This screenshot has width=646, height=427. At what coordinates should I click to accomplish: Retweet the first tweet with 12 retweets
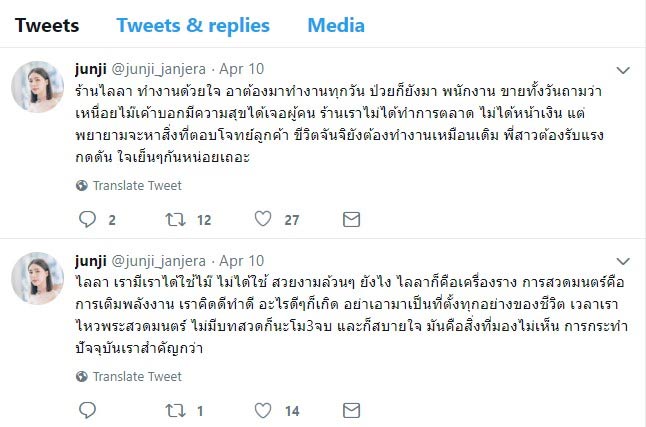tap(176, 218)
